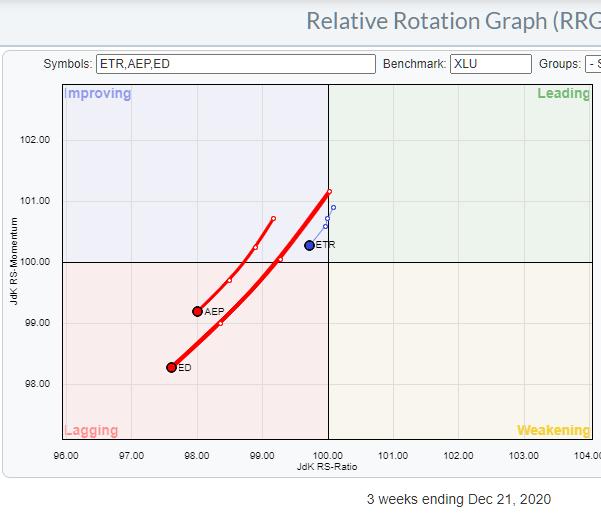Viewport: 601px width, 513px height.
Task: Click the Improving quadrant label
Action: [x=98, y=94]
